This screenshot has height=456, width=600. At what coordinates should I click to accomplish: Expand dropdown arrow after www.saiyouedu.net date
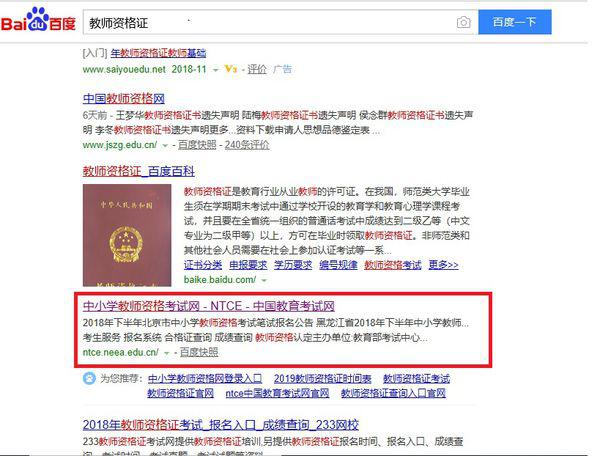coord(216,70)
